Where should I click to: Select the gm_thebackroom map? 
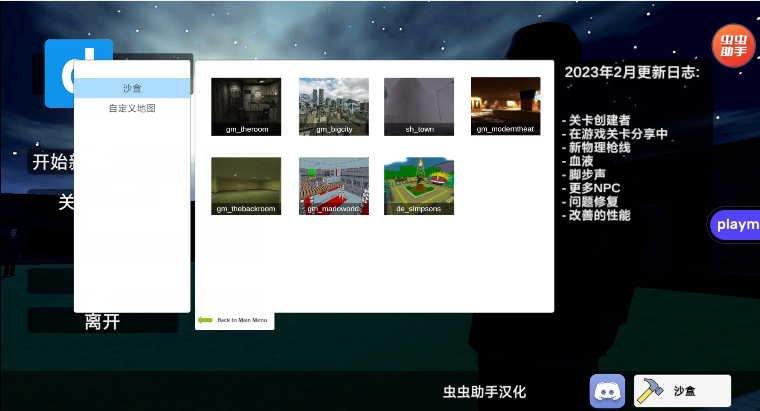click(x=246, y=186)
